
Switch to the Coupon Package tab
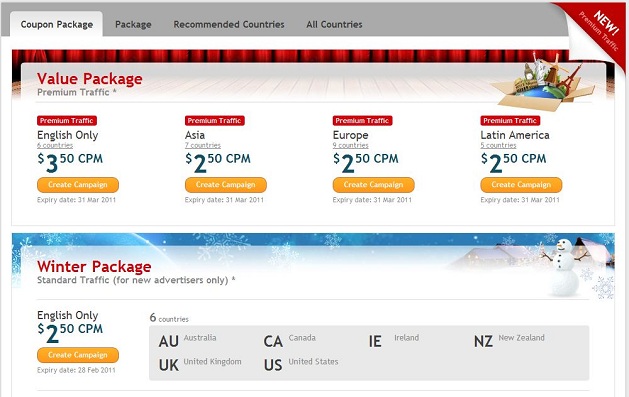pos(57,24)
